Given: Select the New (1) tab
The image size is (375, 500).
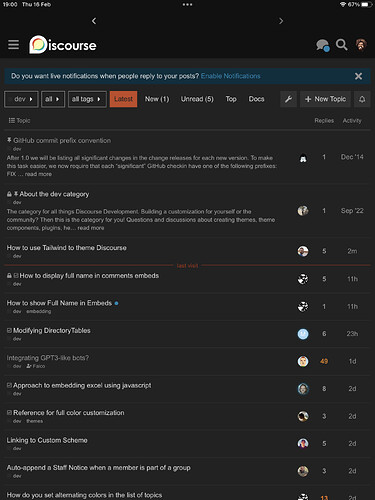Looking at the screenshot, I should [x=157, y=99].
